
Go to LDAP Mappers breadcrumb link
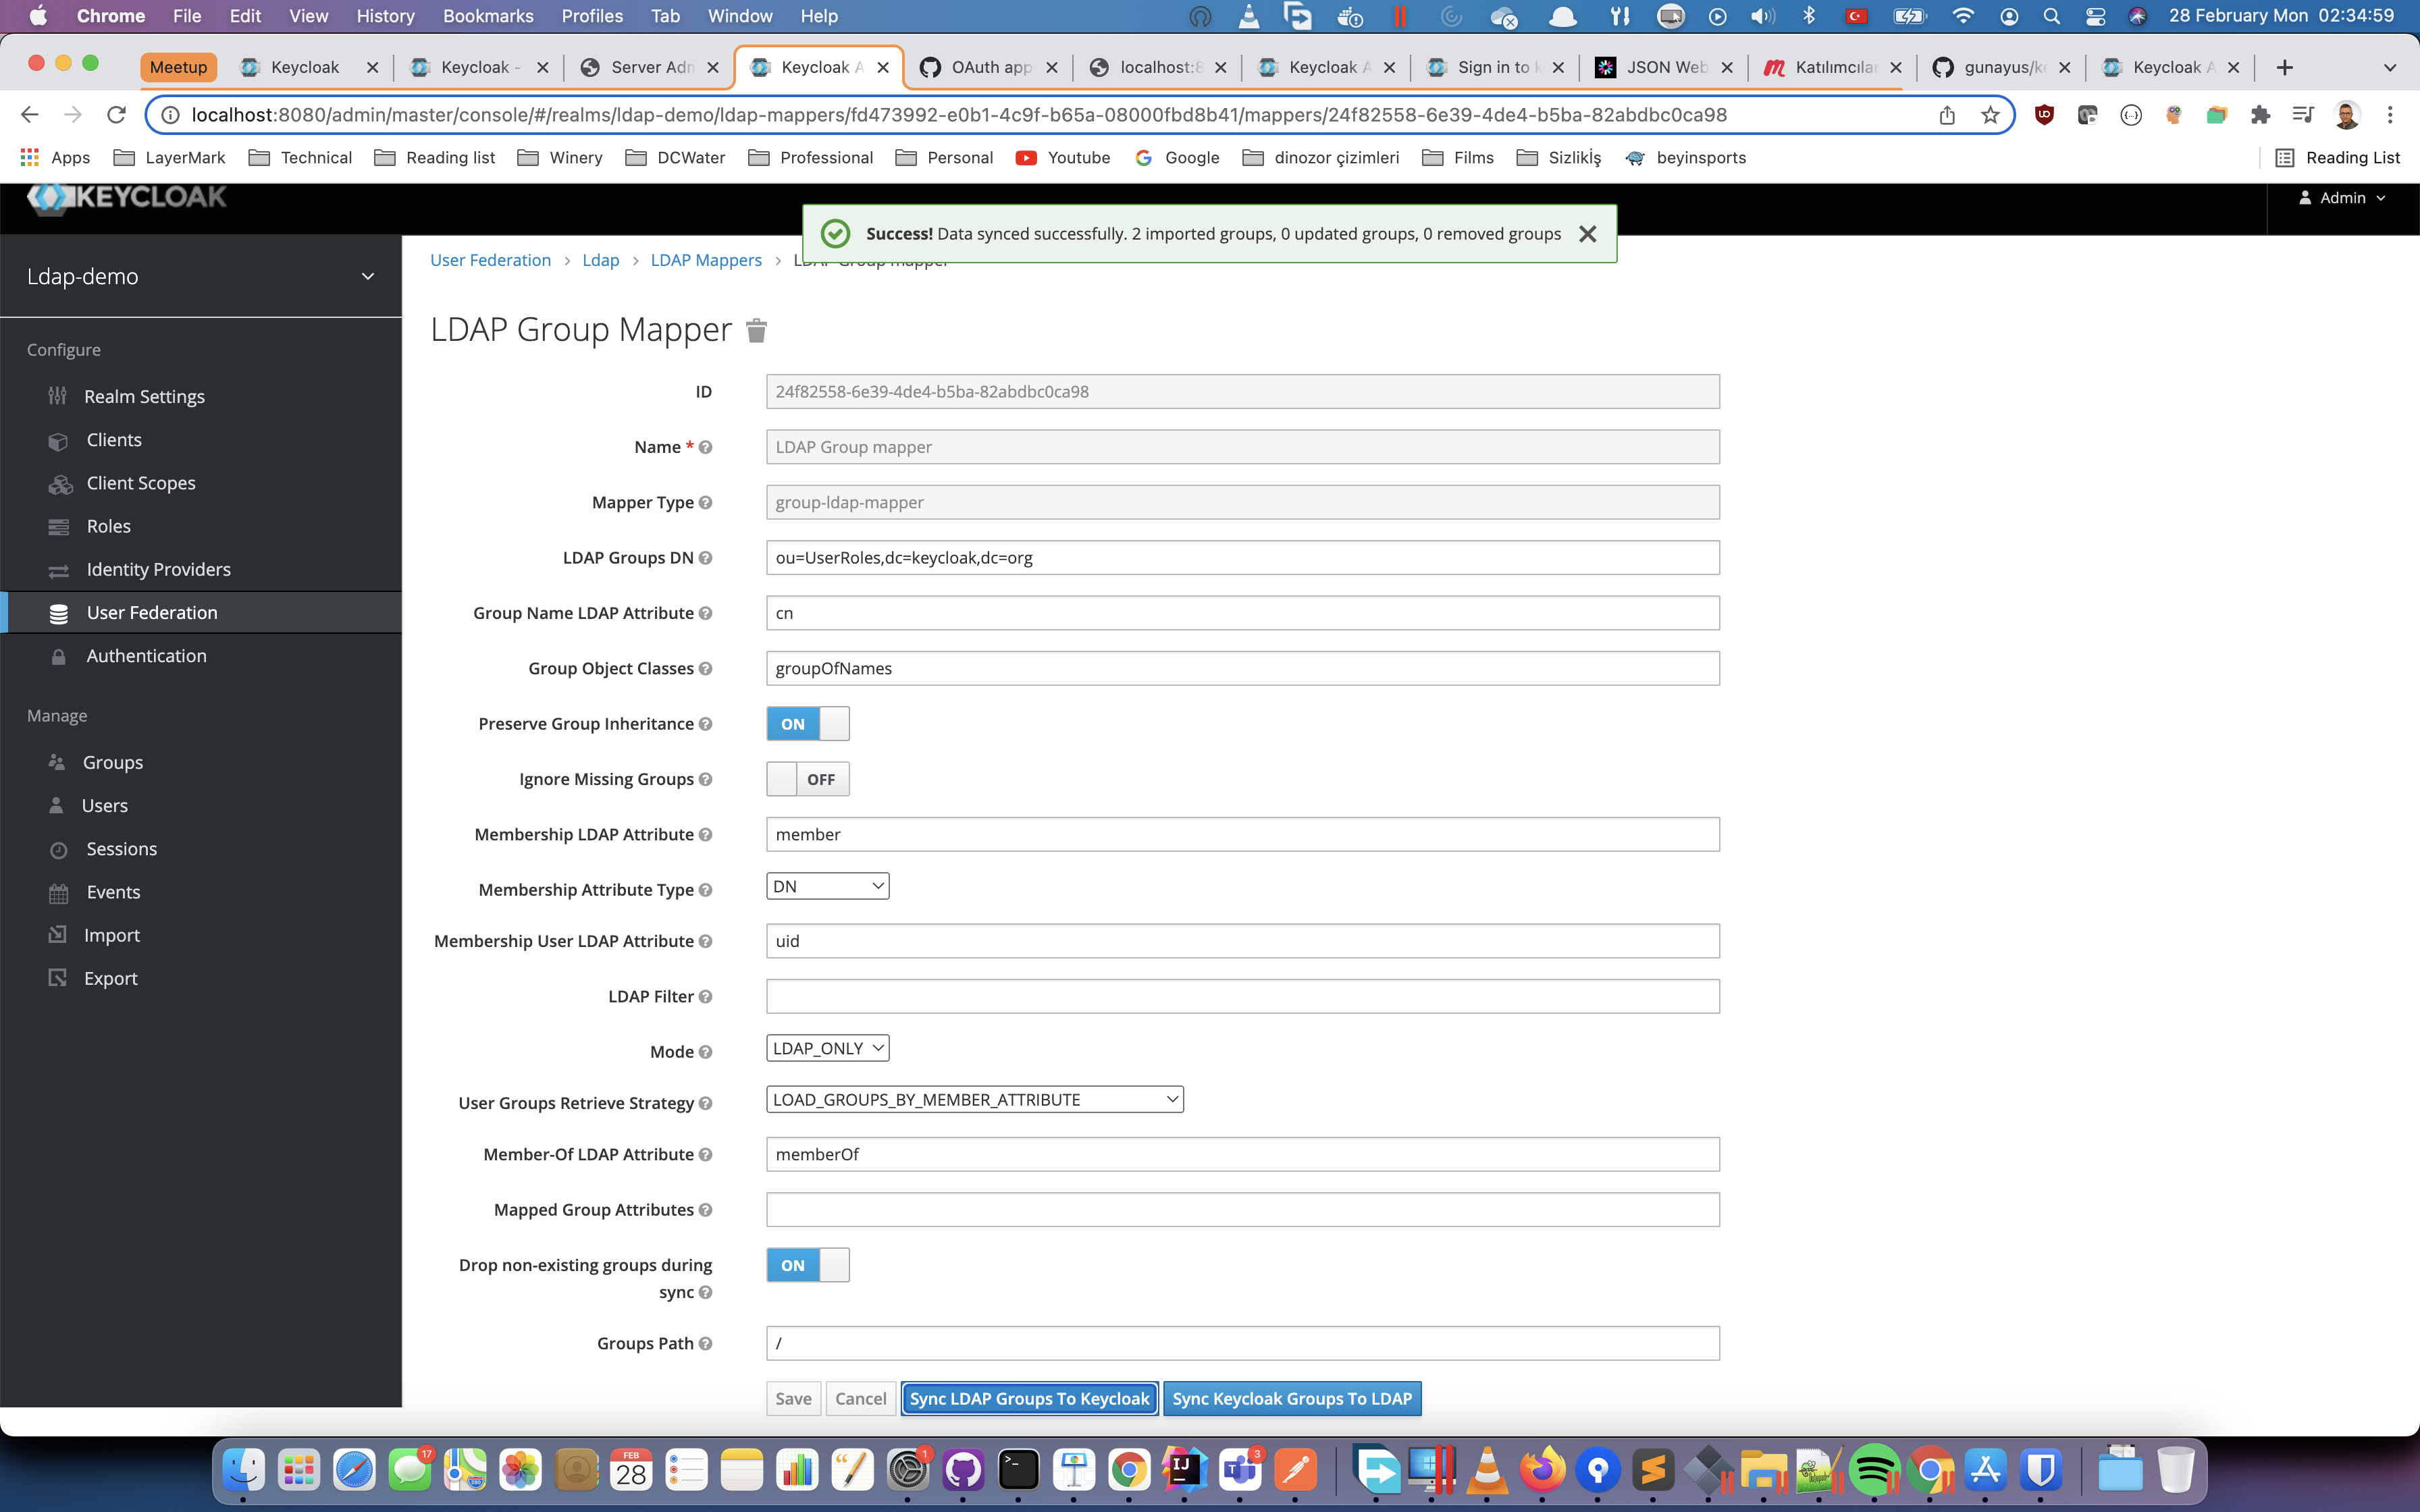point(705,260)
